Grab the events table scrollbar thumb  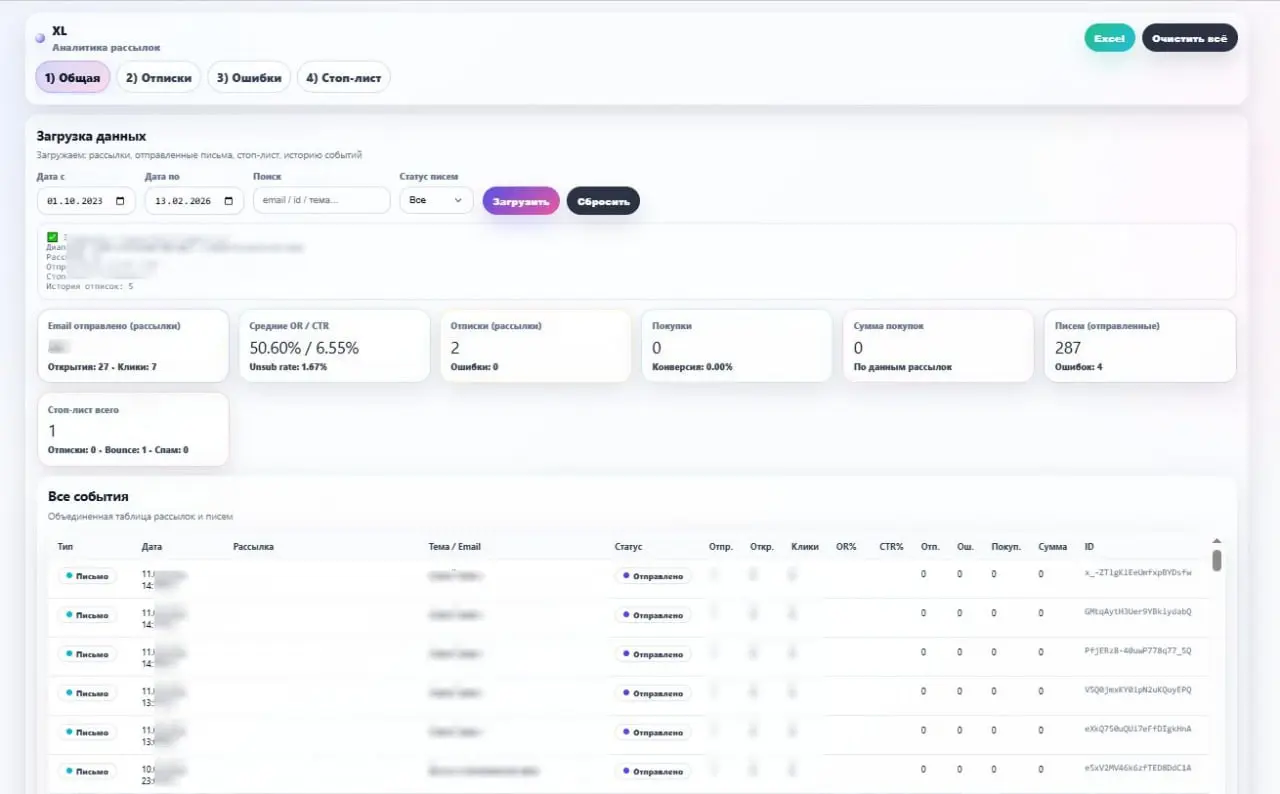pos(1217,560)
